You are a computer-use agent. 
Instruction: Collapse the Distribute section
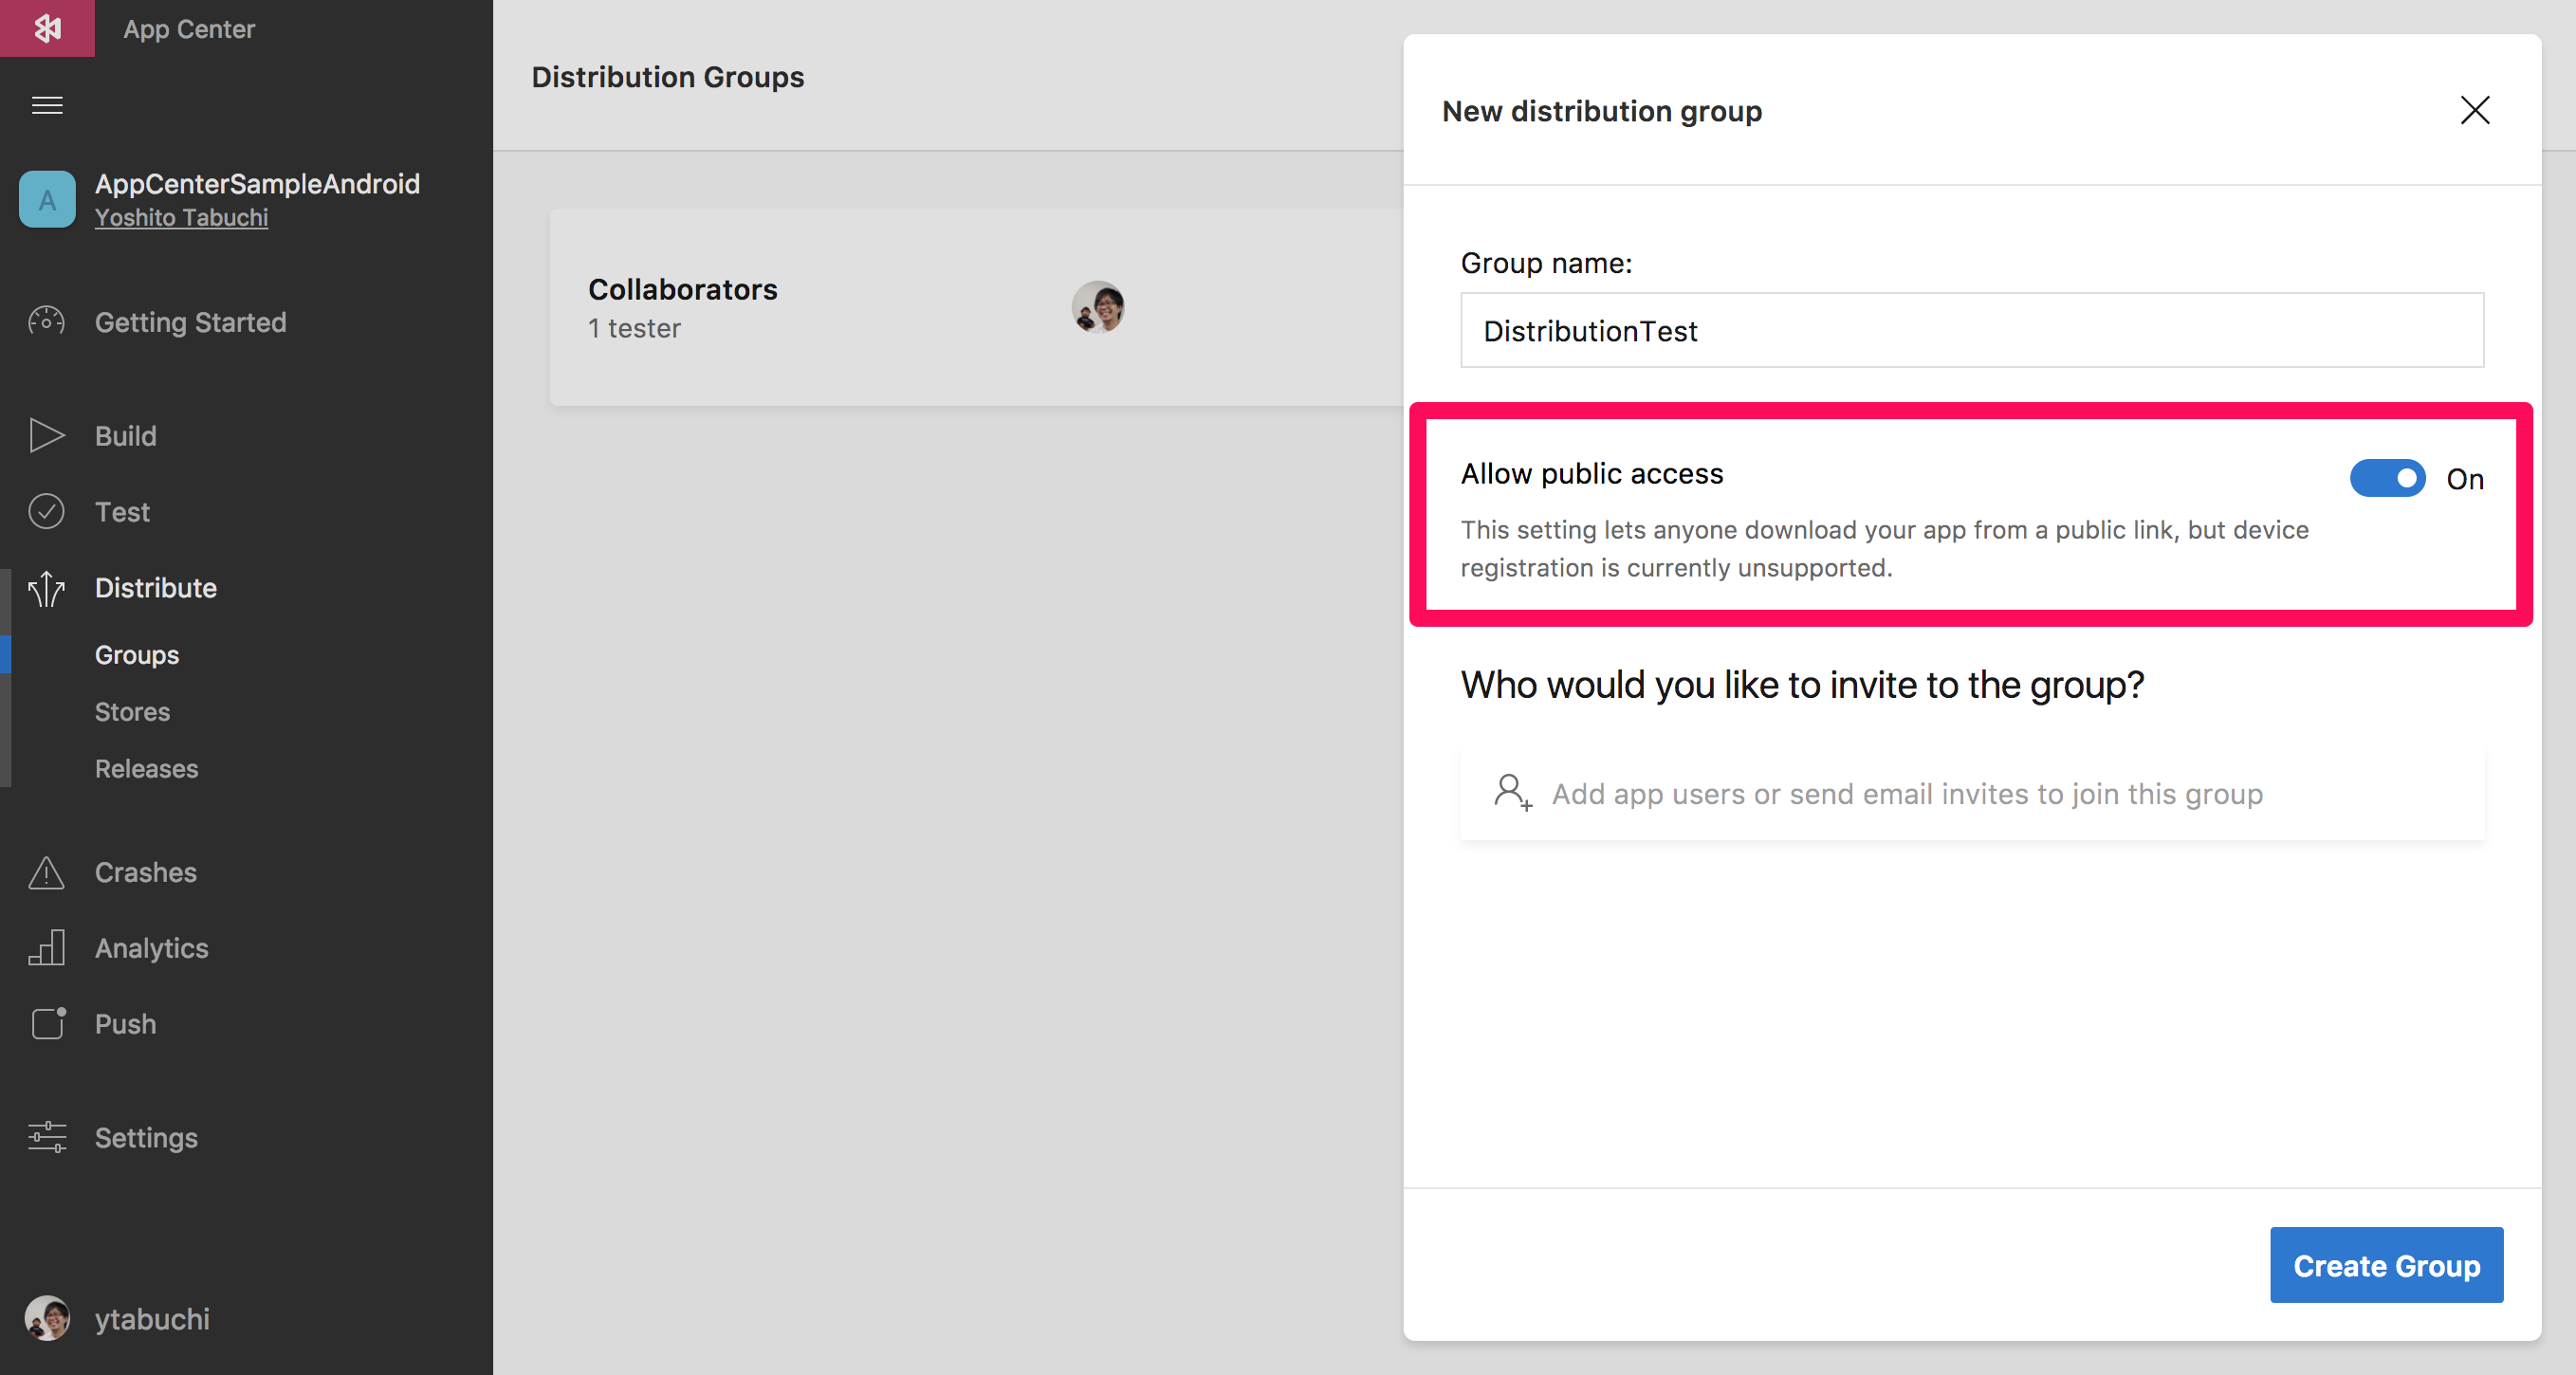155,588
